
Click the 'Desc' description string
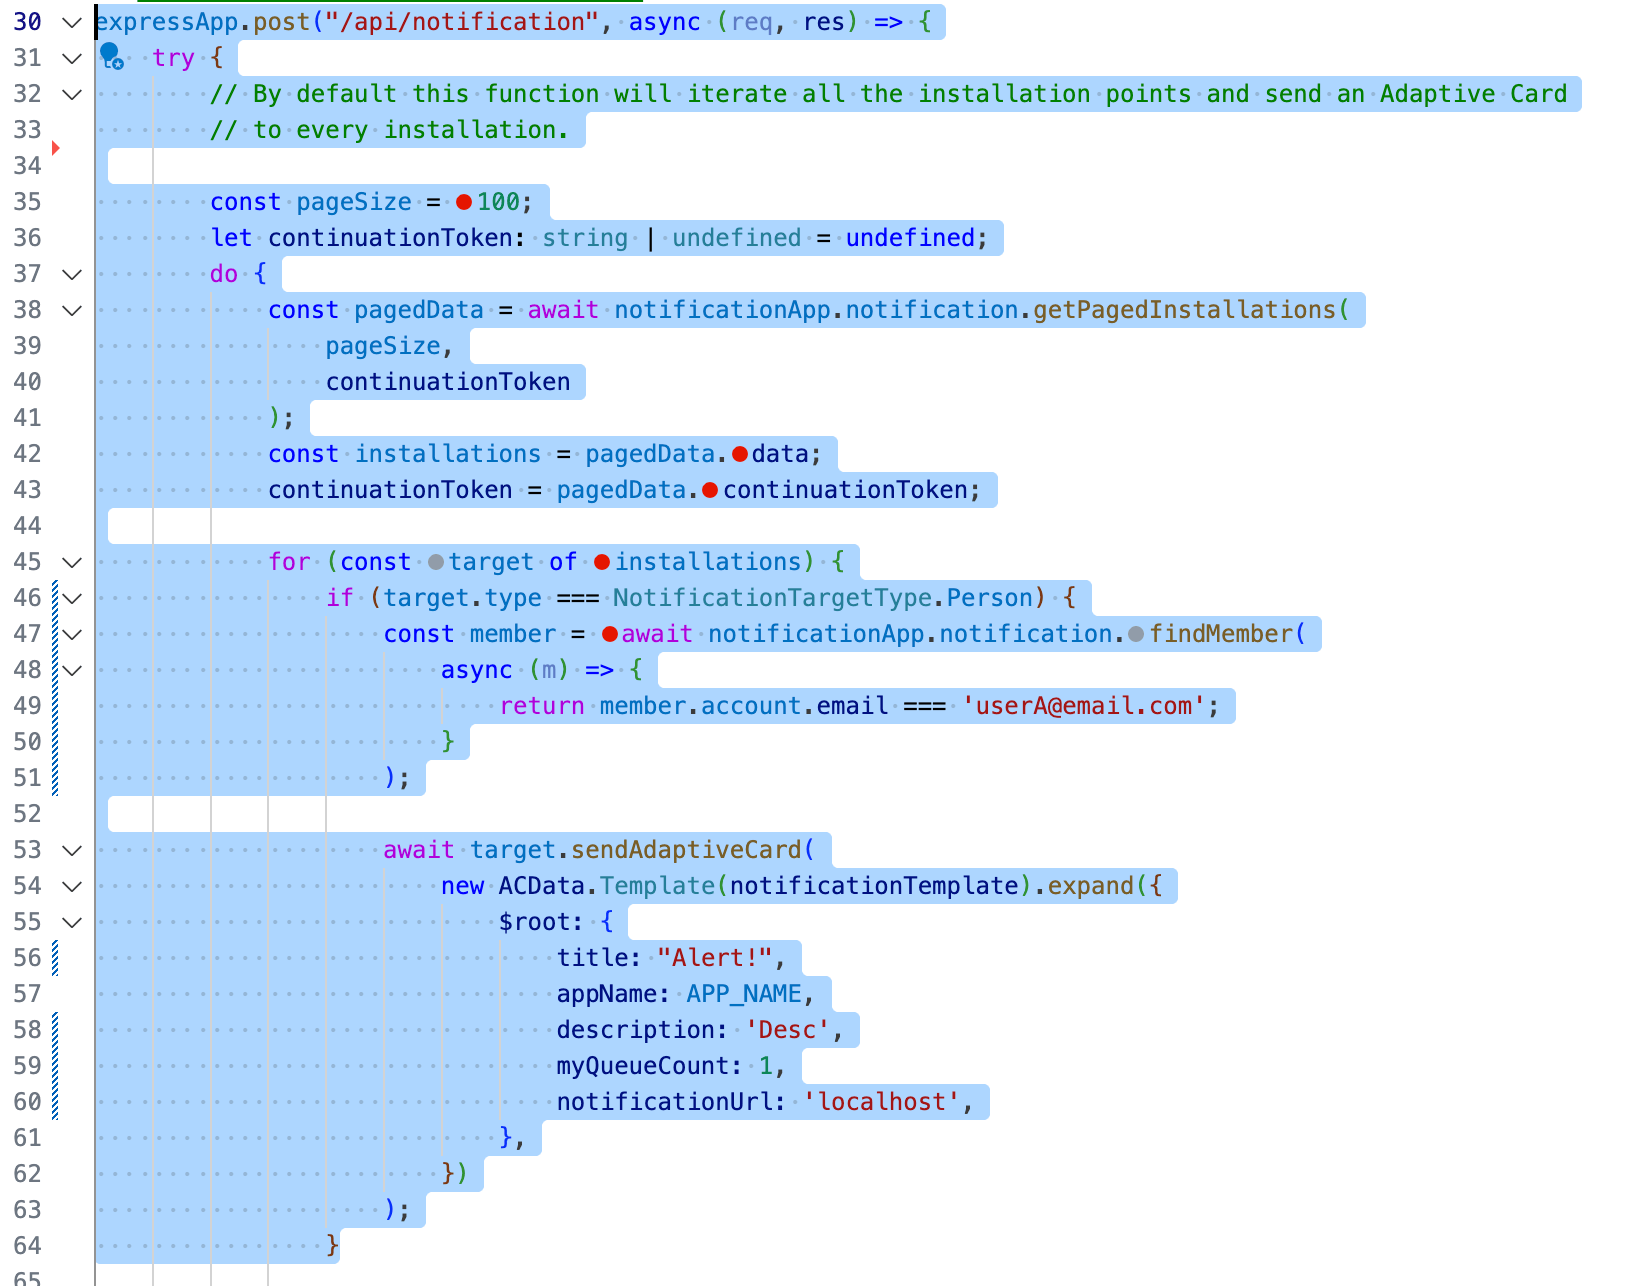coord(787,1030)
